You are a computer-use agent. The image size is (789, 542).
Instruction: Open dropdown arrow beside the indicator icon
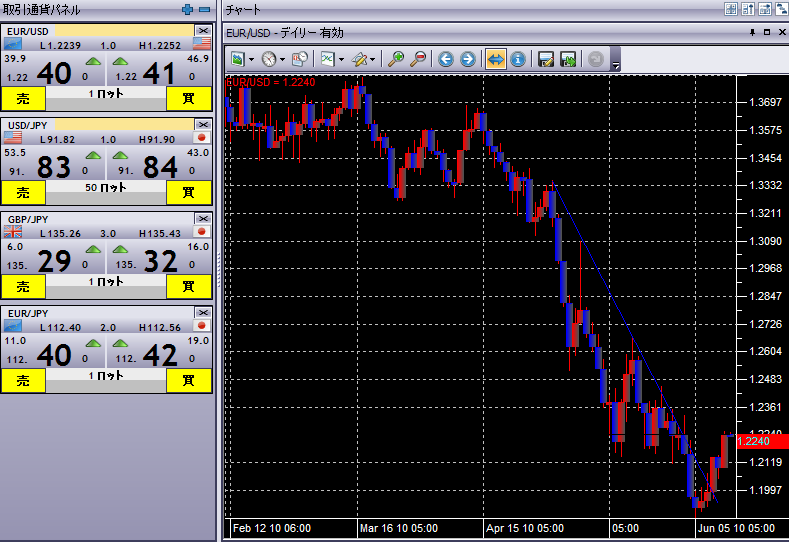pyautogui.click(x=342, y=59)
